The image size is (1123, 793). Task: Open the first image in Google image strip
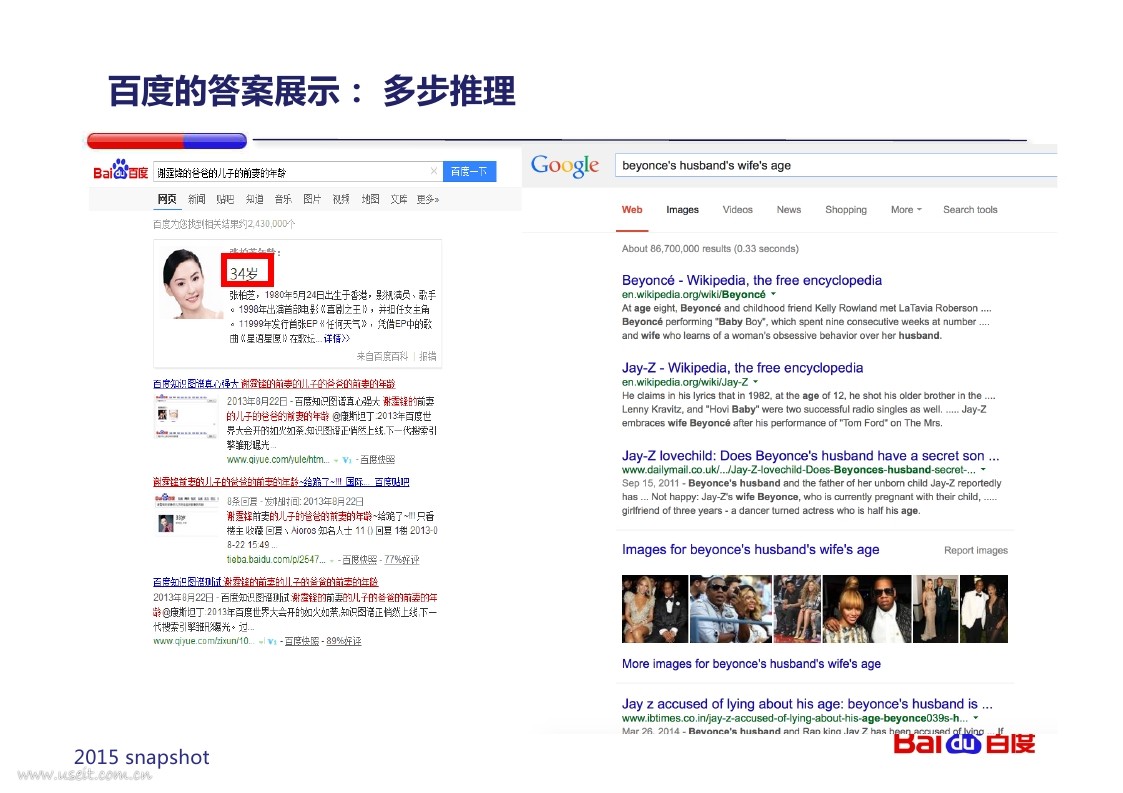[655, 609]
